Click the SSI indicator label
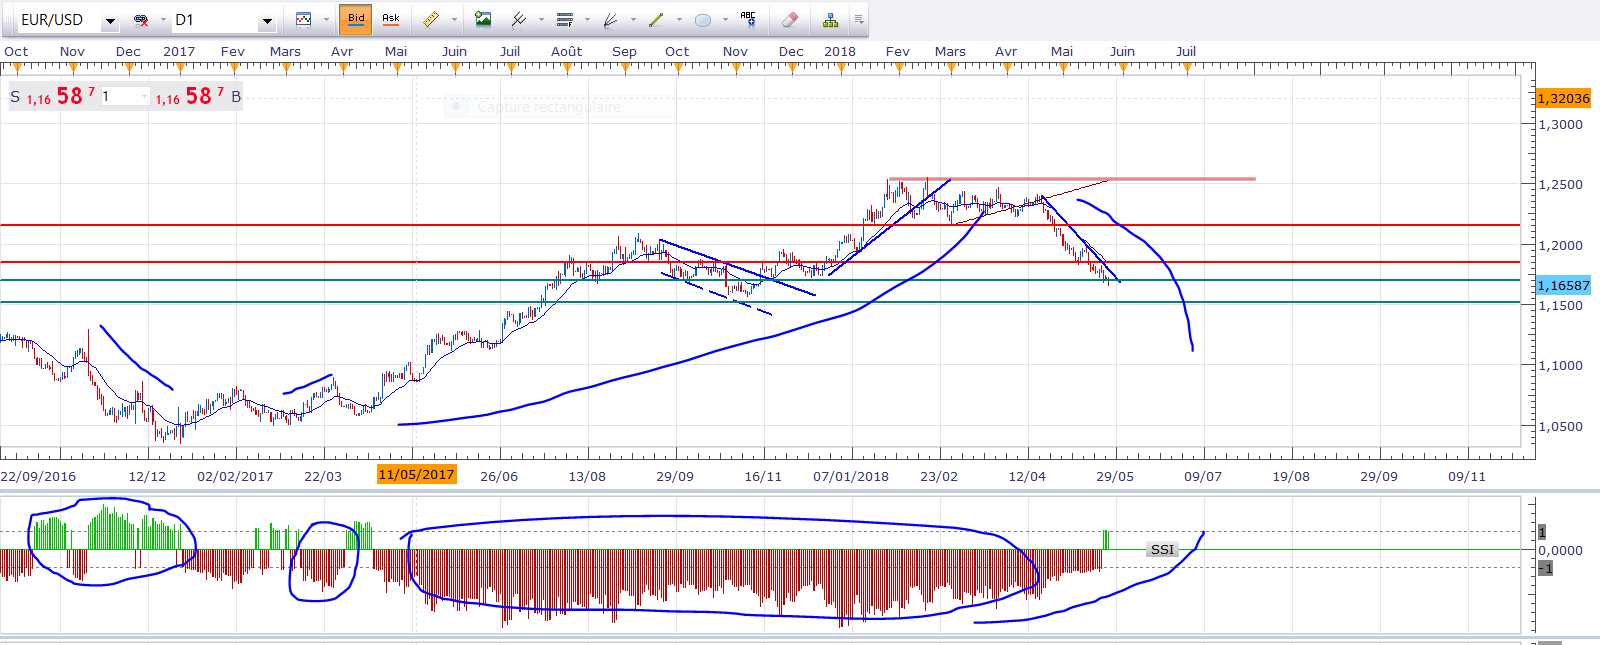1600x645 pixels. (1162, 550)
